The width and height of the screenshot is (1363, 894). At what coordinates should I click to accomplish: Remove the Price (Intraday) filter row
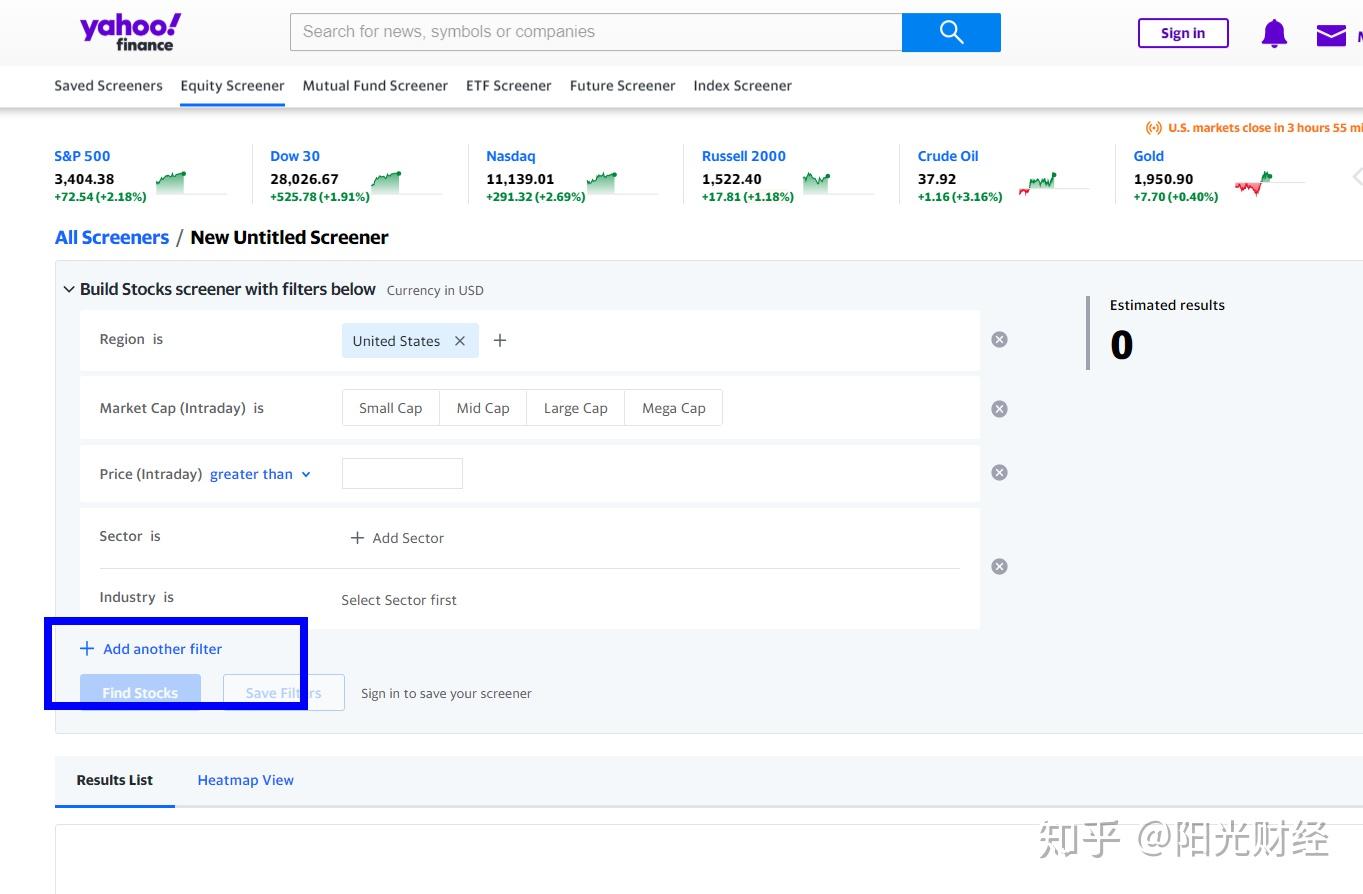[x=999, y=473]
